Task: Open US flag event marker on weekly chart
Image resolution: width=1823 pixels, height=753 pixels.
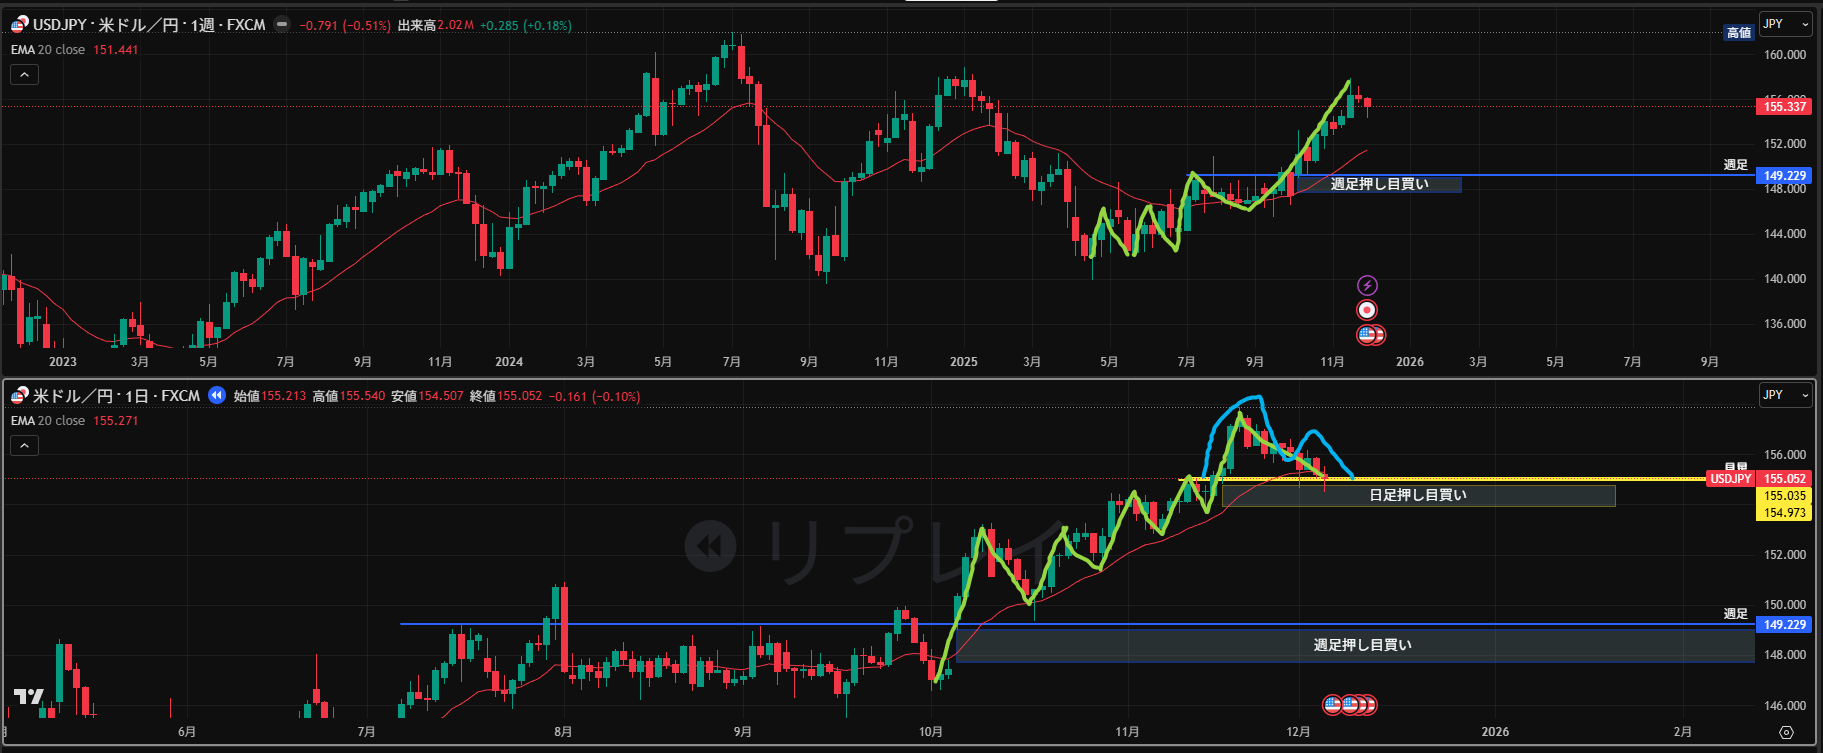Action: (1369, 335)
